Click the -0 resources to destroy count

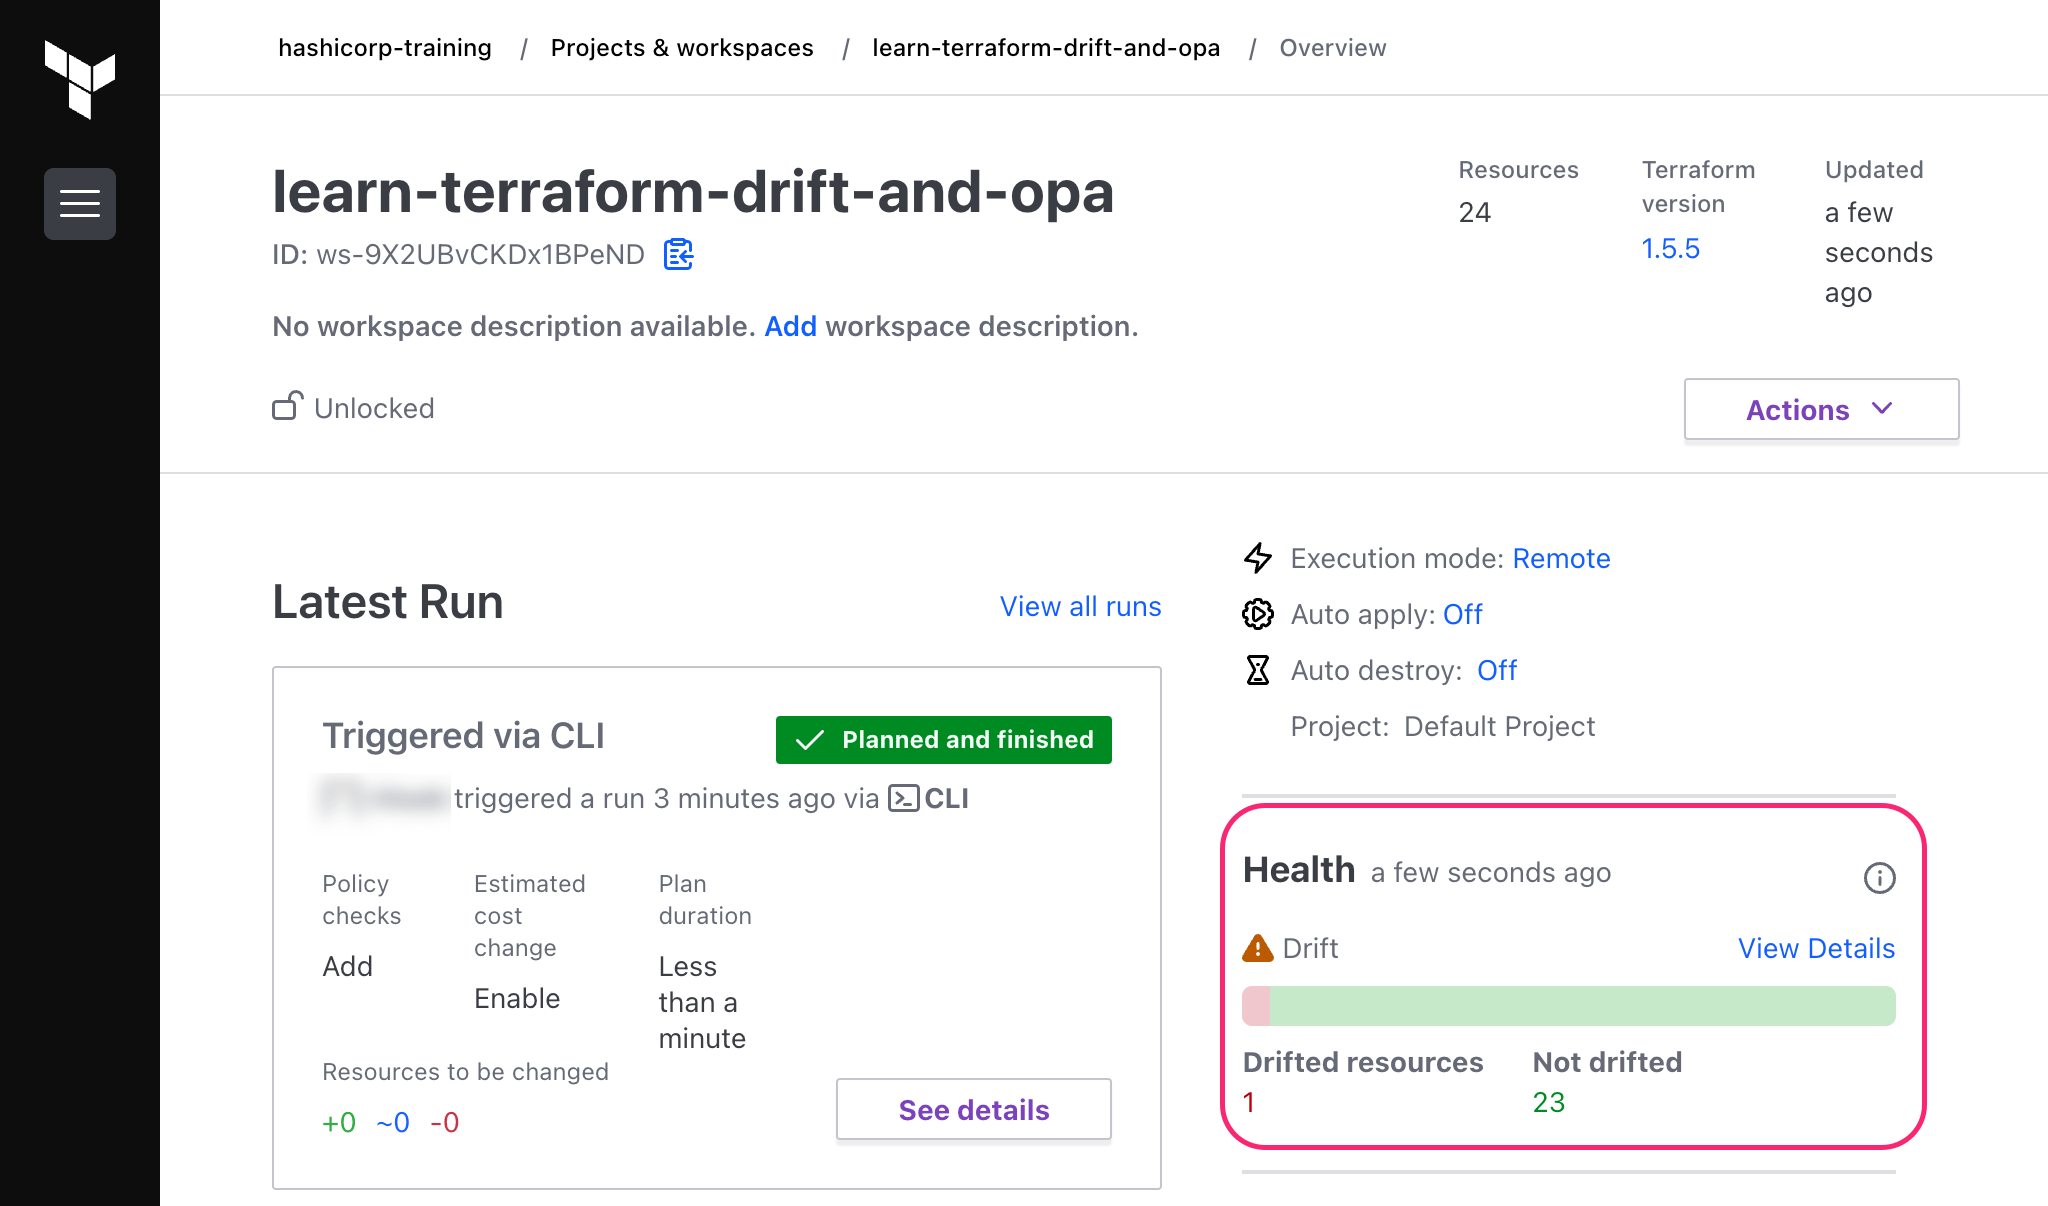[445, 1122]
